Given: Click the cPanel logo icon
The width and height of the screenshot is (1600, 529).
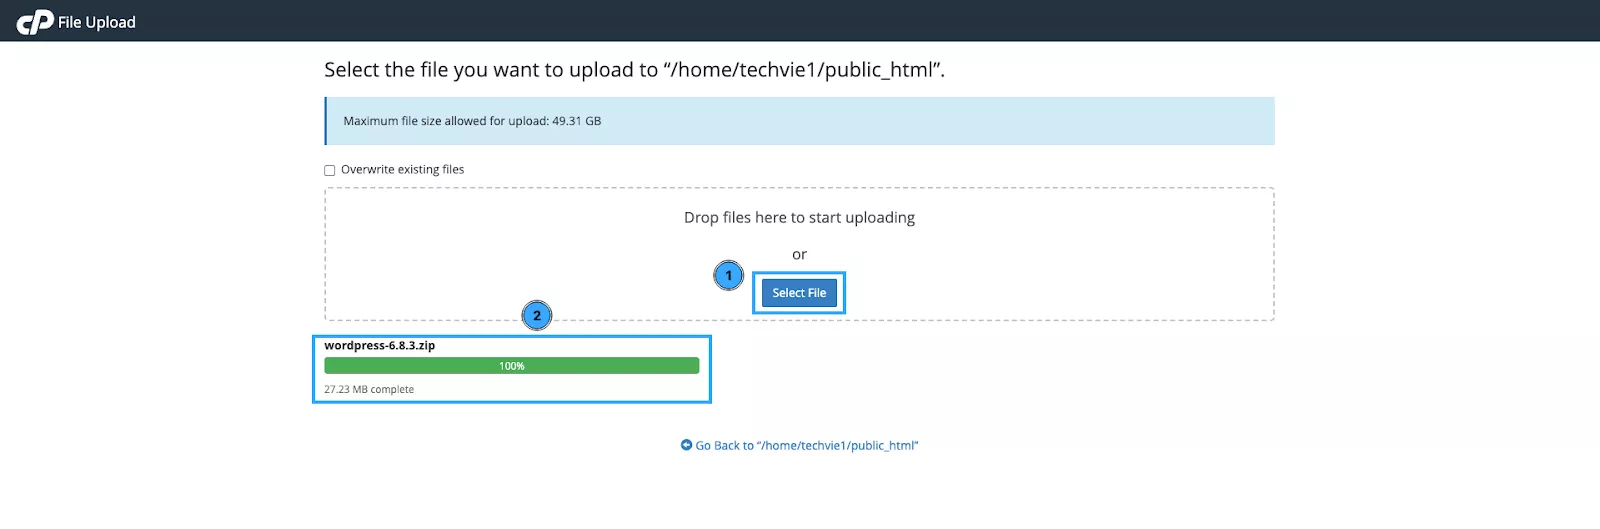Looking at the screenshot, I should pyautogui.click(x=35, y=22).
